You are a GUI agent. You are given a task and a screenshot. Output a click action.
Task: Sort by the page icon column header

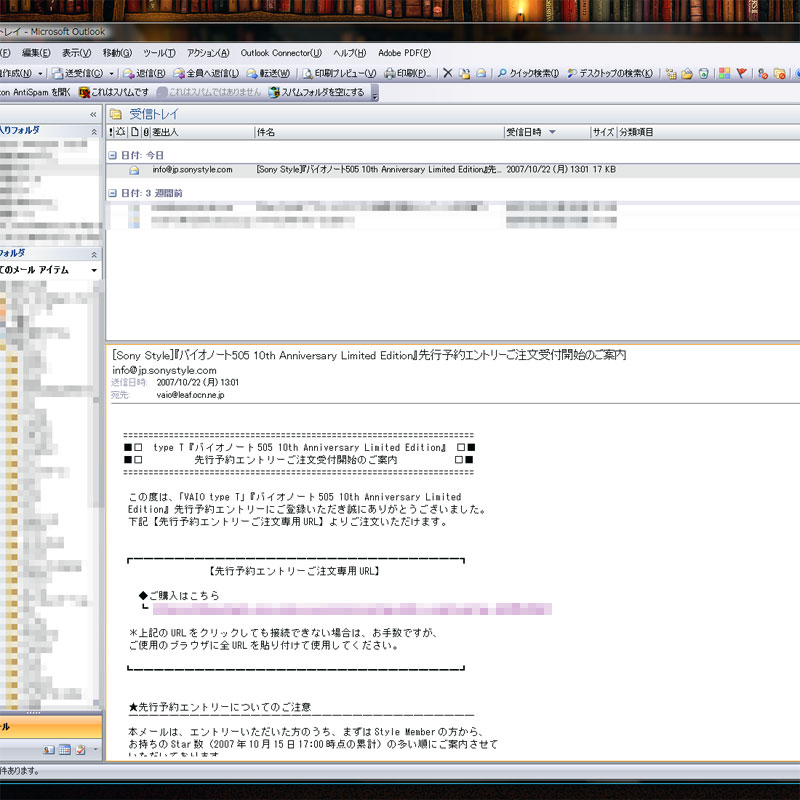[134, 132]
